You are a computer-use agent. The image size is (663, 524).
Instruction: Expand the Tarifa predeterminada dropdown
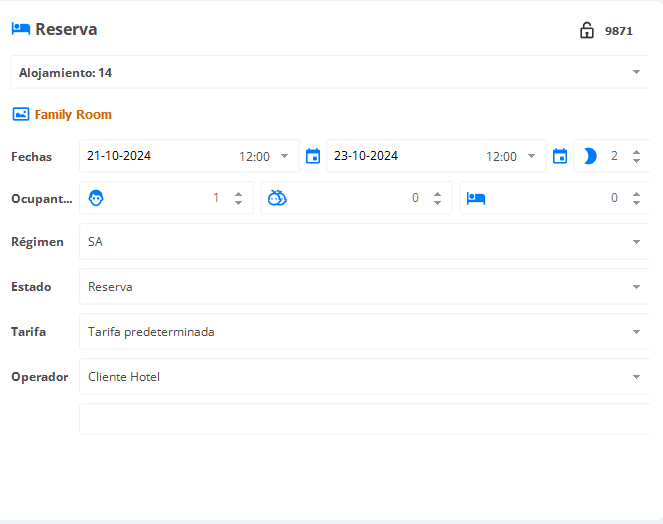pos(364,332)
